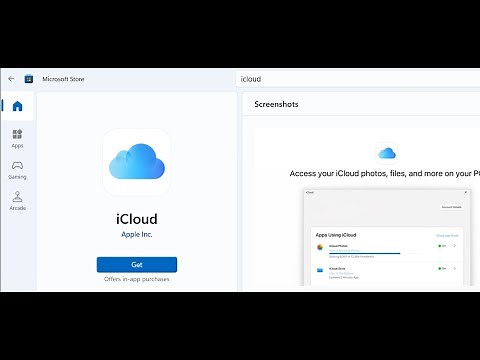Click the Microsoft Store logo icon

click(x=29, y=79)
